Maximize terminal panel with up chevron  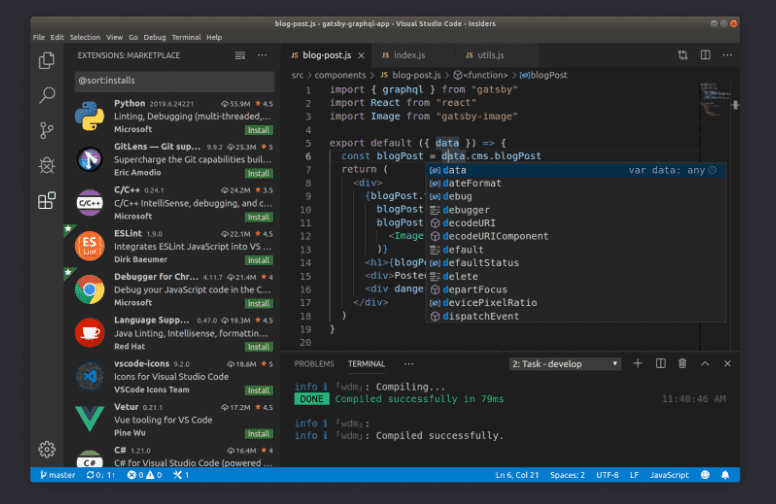(705, 364)
